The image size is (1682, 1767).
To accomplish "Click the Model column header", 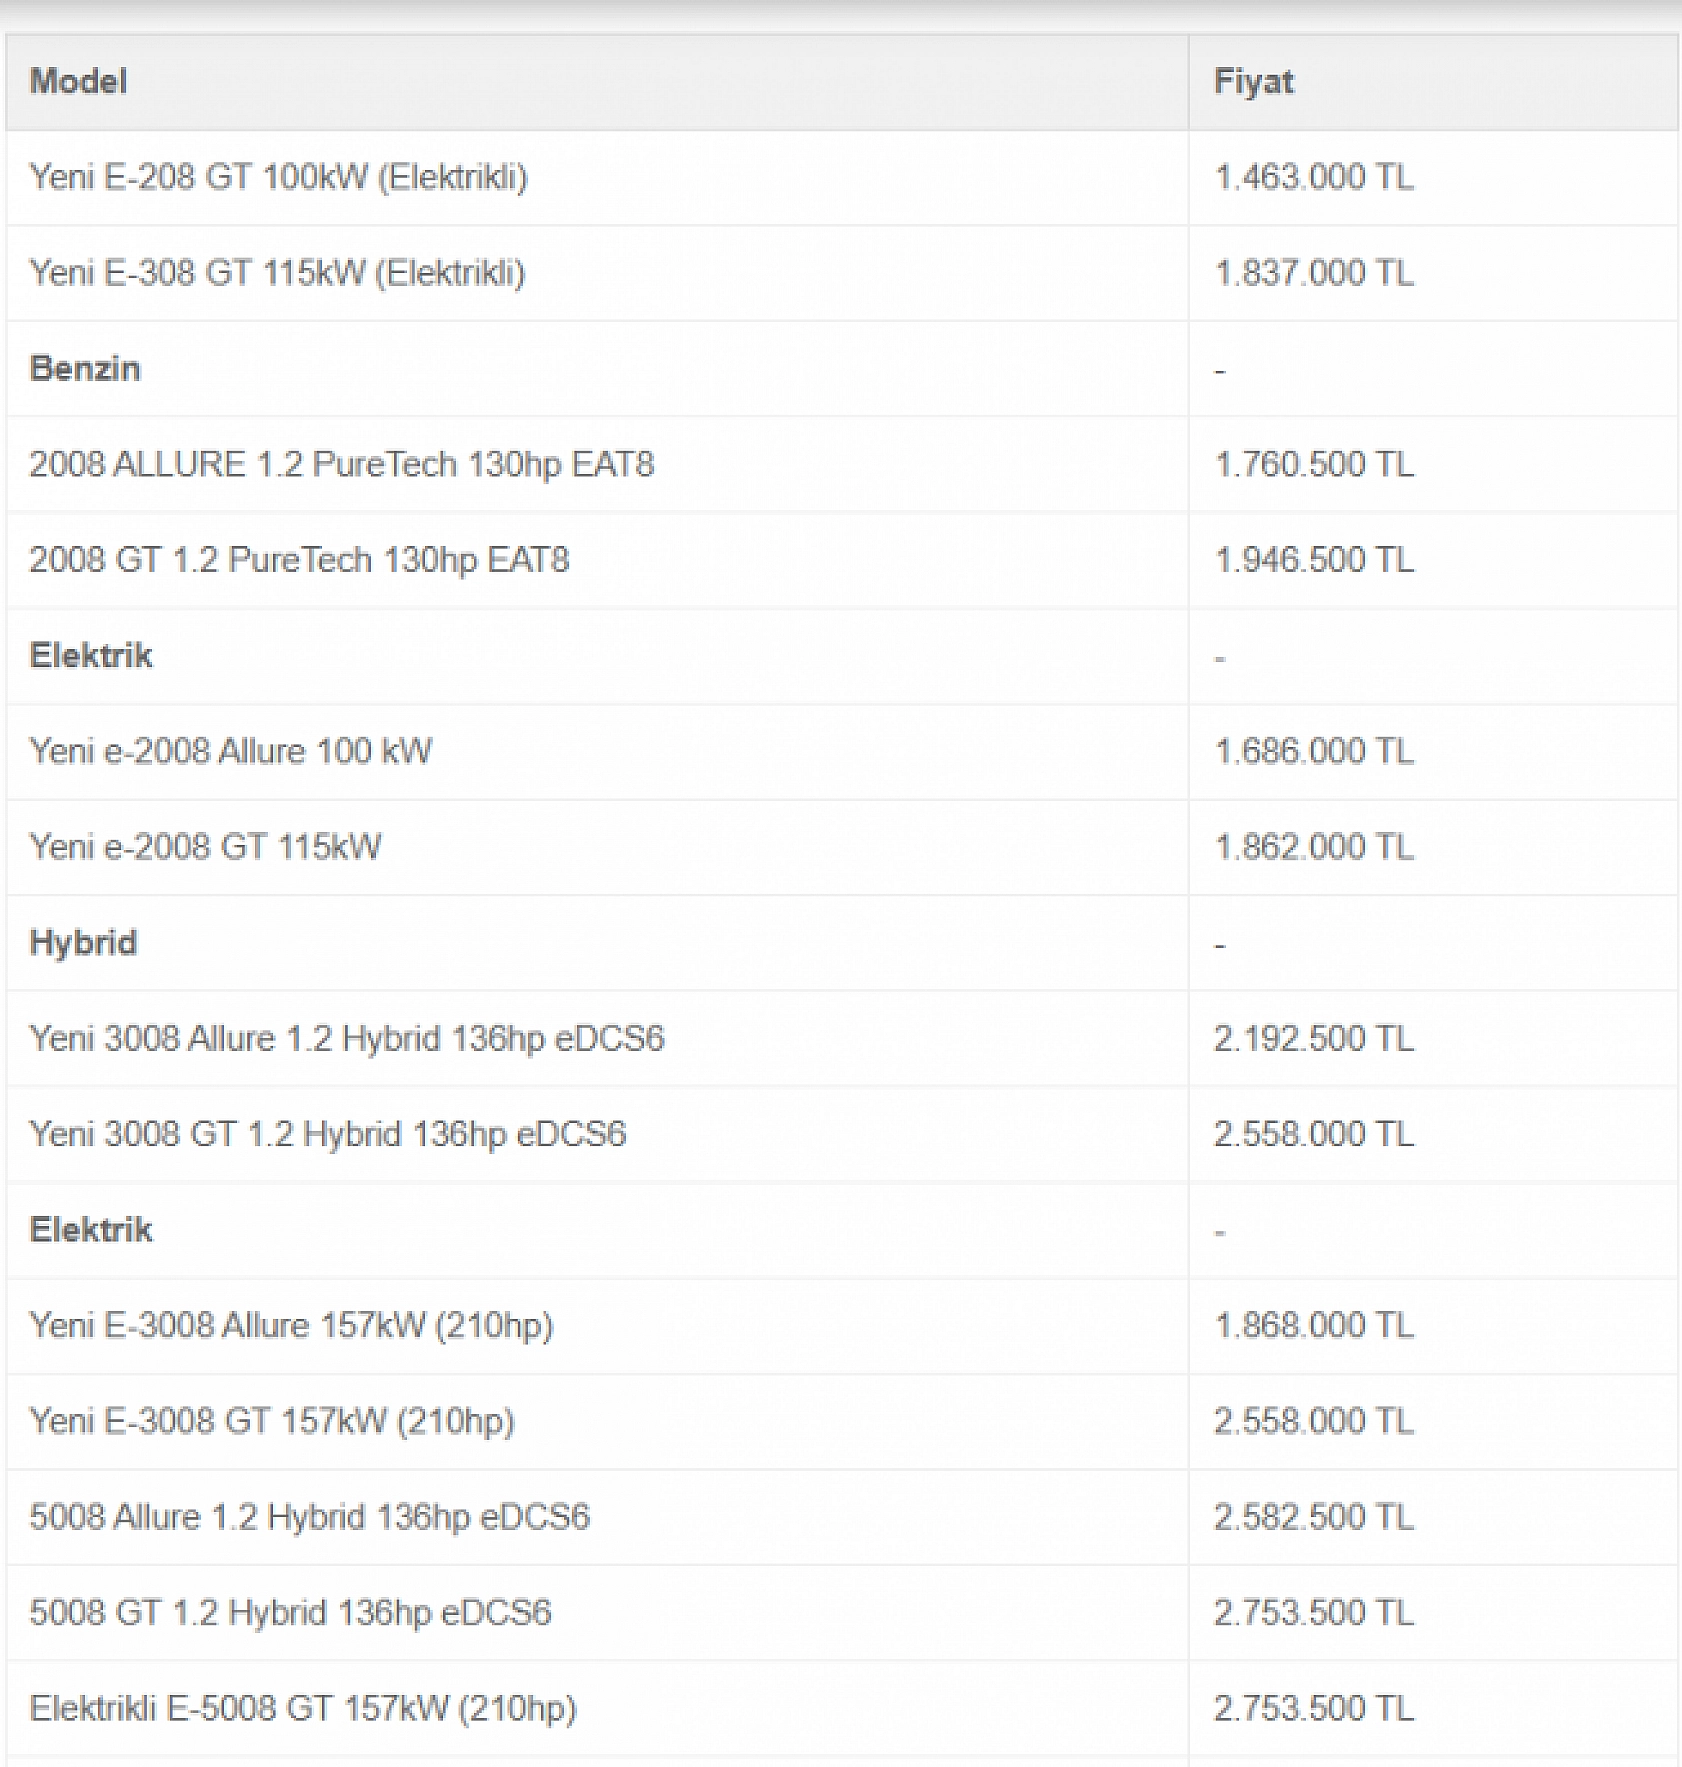I will click(x=79, y=82).
